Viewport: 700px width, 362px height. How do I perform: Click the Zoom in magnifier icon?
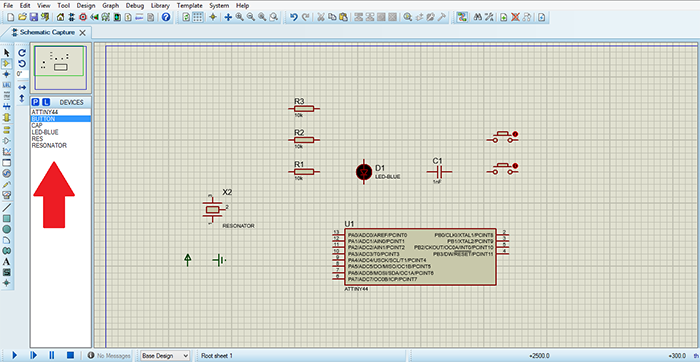pyautogui.click(x=239, y=17)
